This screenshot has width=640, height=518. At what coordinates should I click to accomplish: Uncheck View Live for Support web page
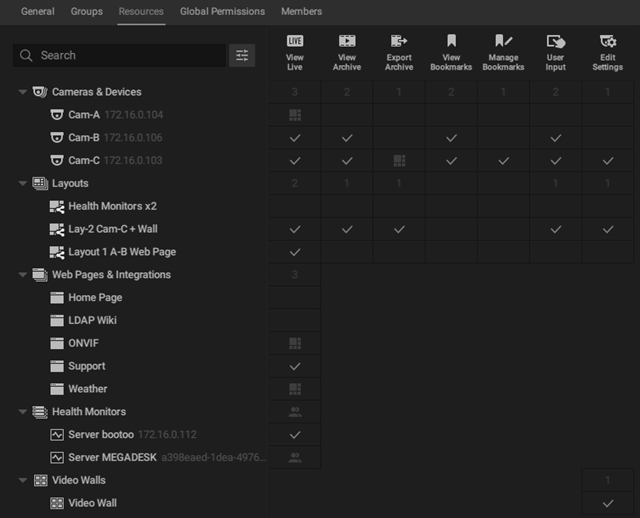pos(295,366)
